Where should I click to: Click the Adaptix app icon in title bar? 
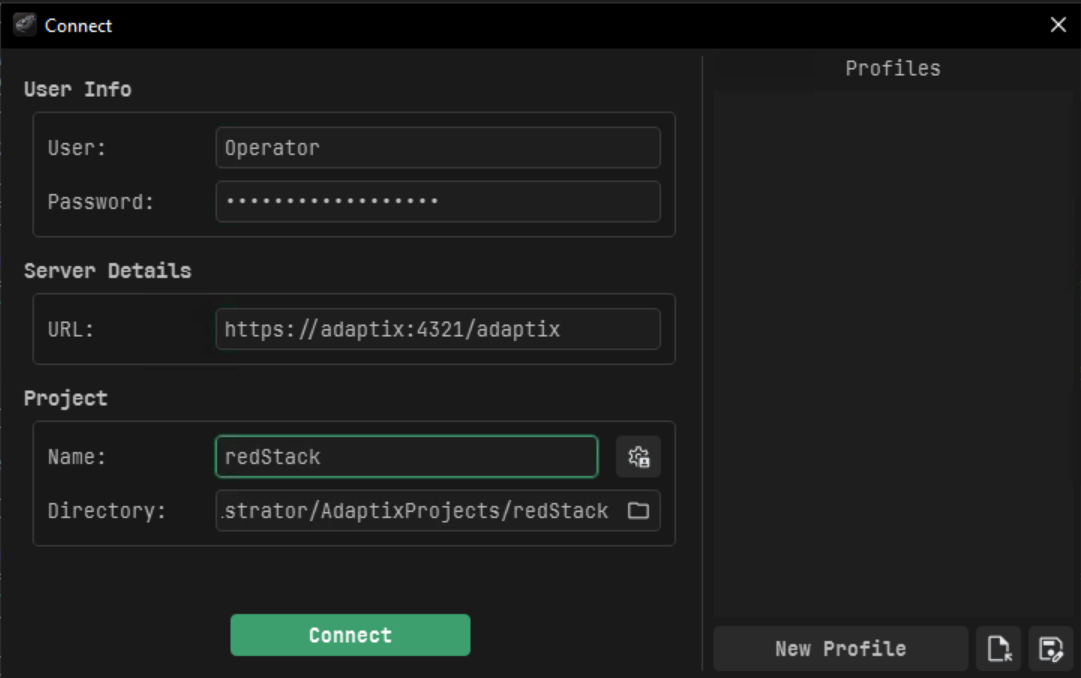tap(25, 25)
